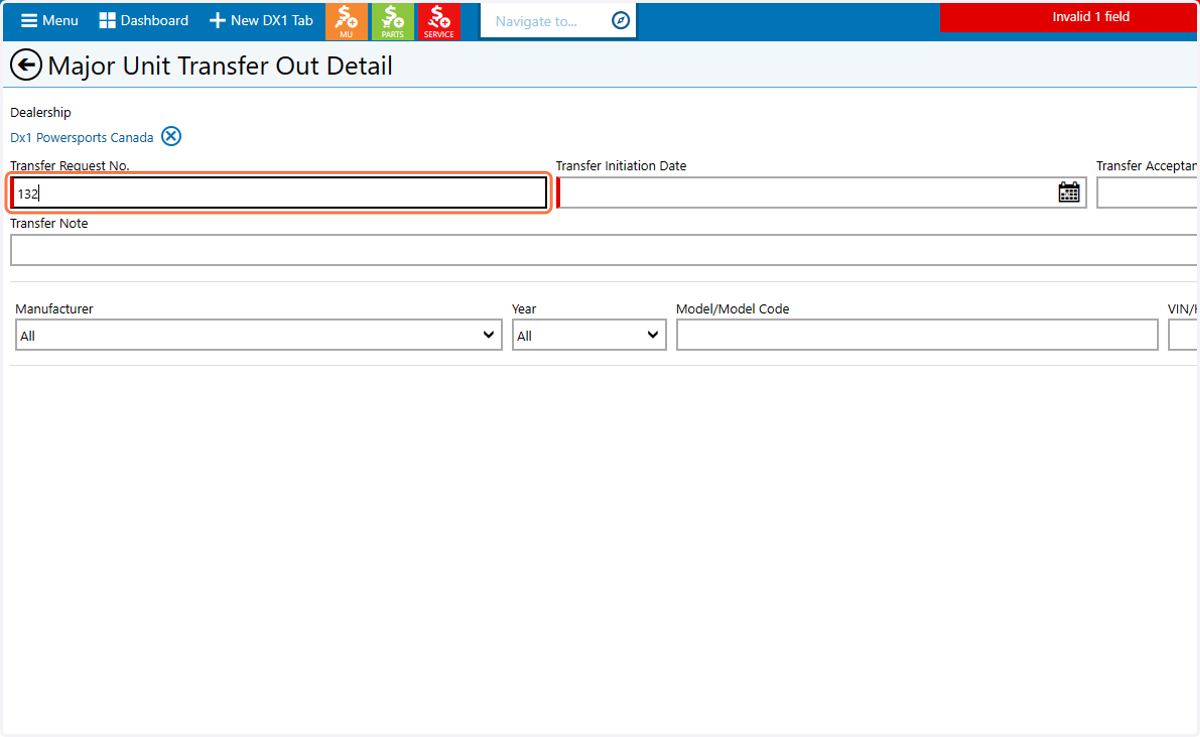Expand the Year dropdown
The width and height of the screenshot is (1200, 737).
(x=589, y=335)
